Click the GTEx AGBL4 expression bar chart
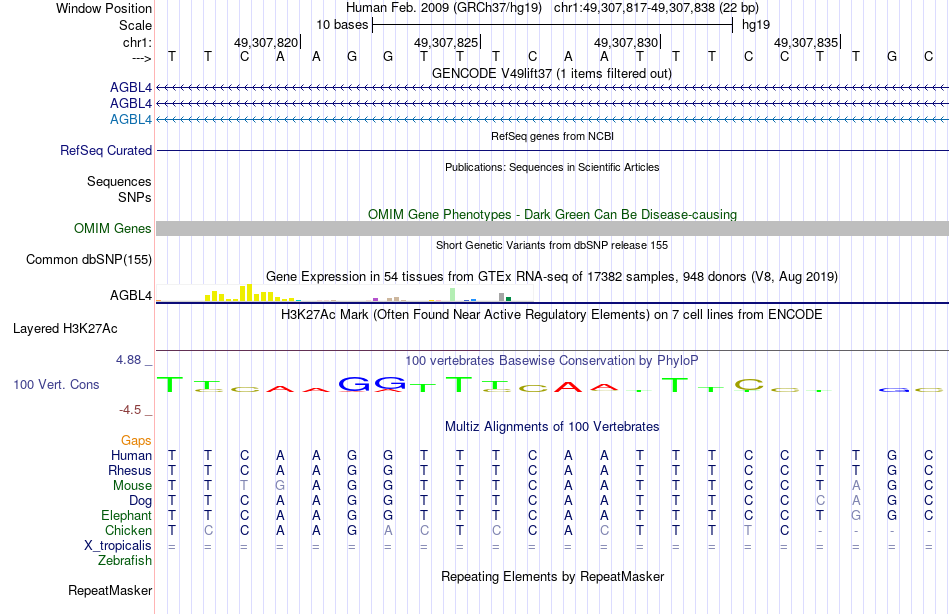This screenshot has height=614, width=950. tap(345, 294)
